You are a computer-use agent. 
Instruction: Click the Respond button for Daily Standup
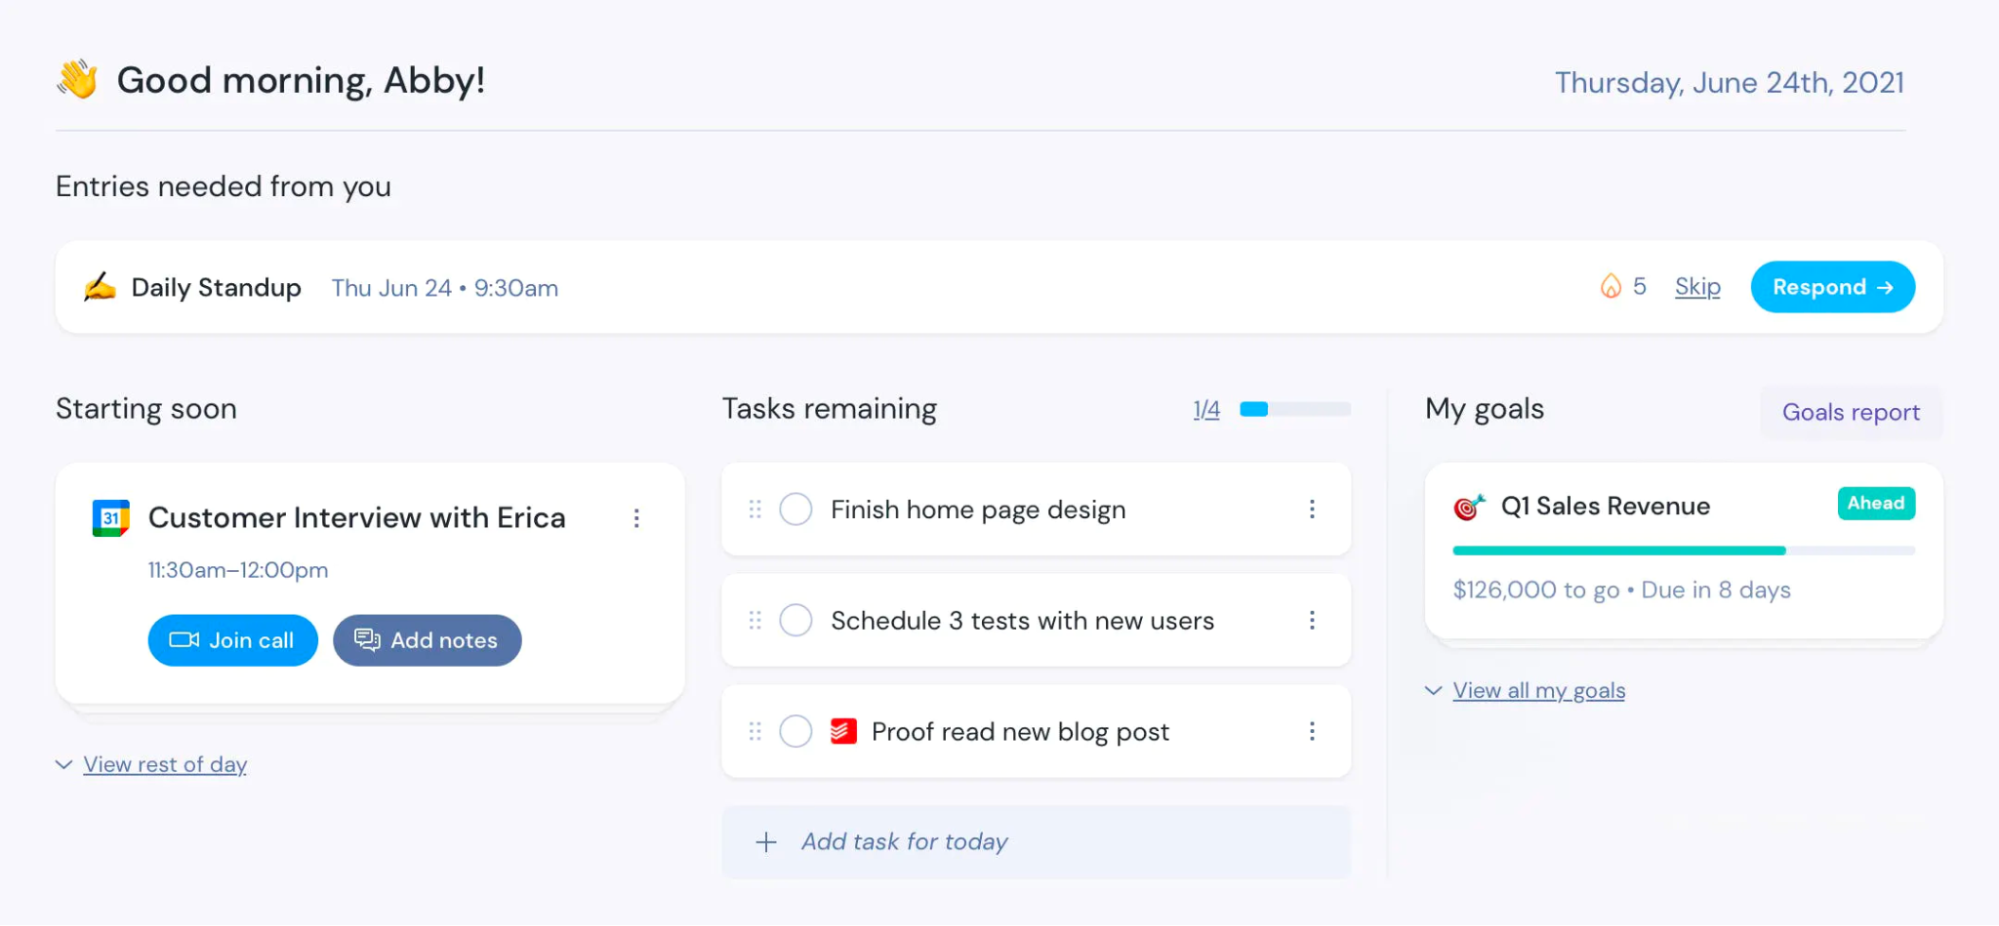coord(1831,287)
